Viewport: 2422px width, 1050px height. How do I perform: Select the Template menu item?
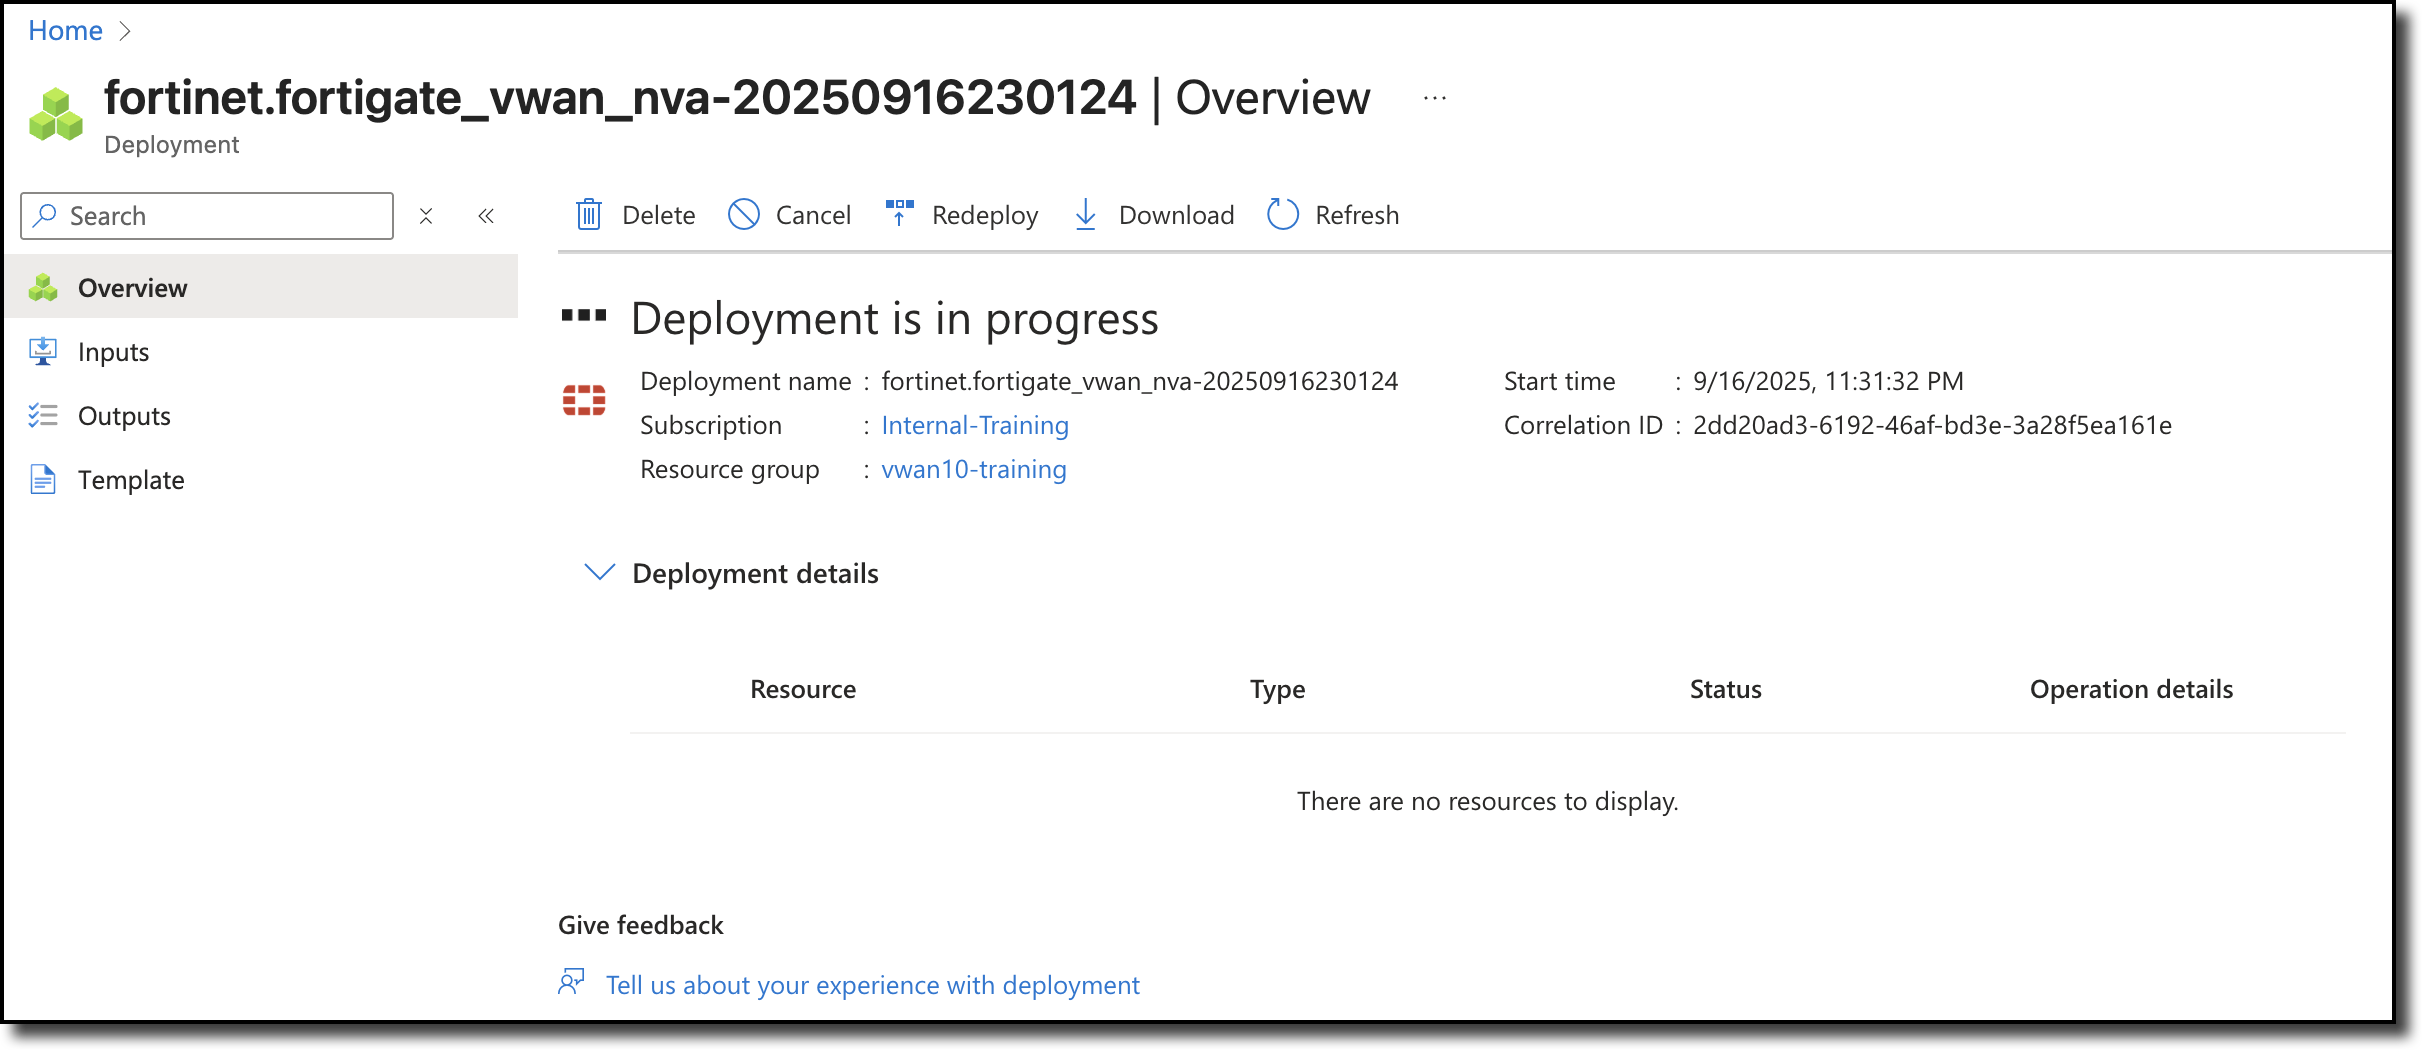(131, 480)
